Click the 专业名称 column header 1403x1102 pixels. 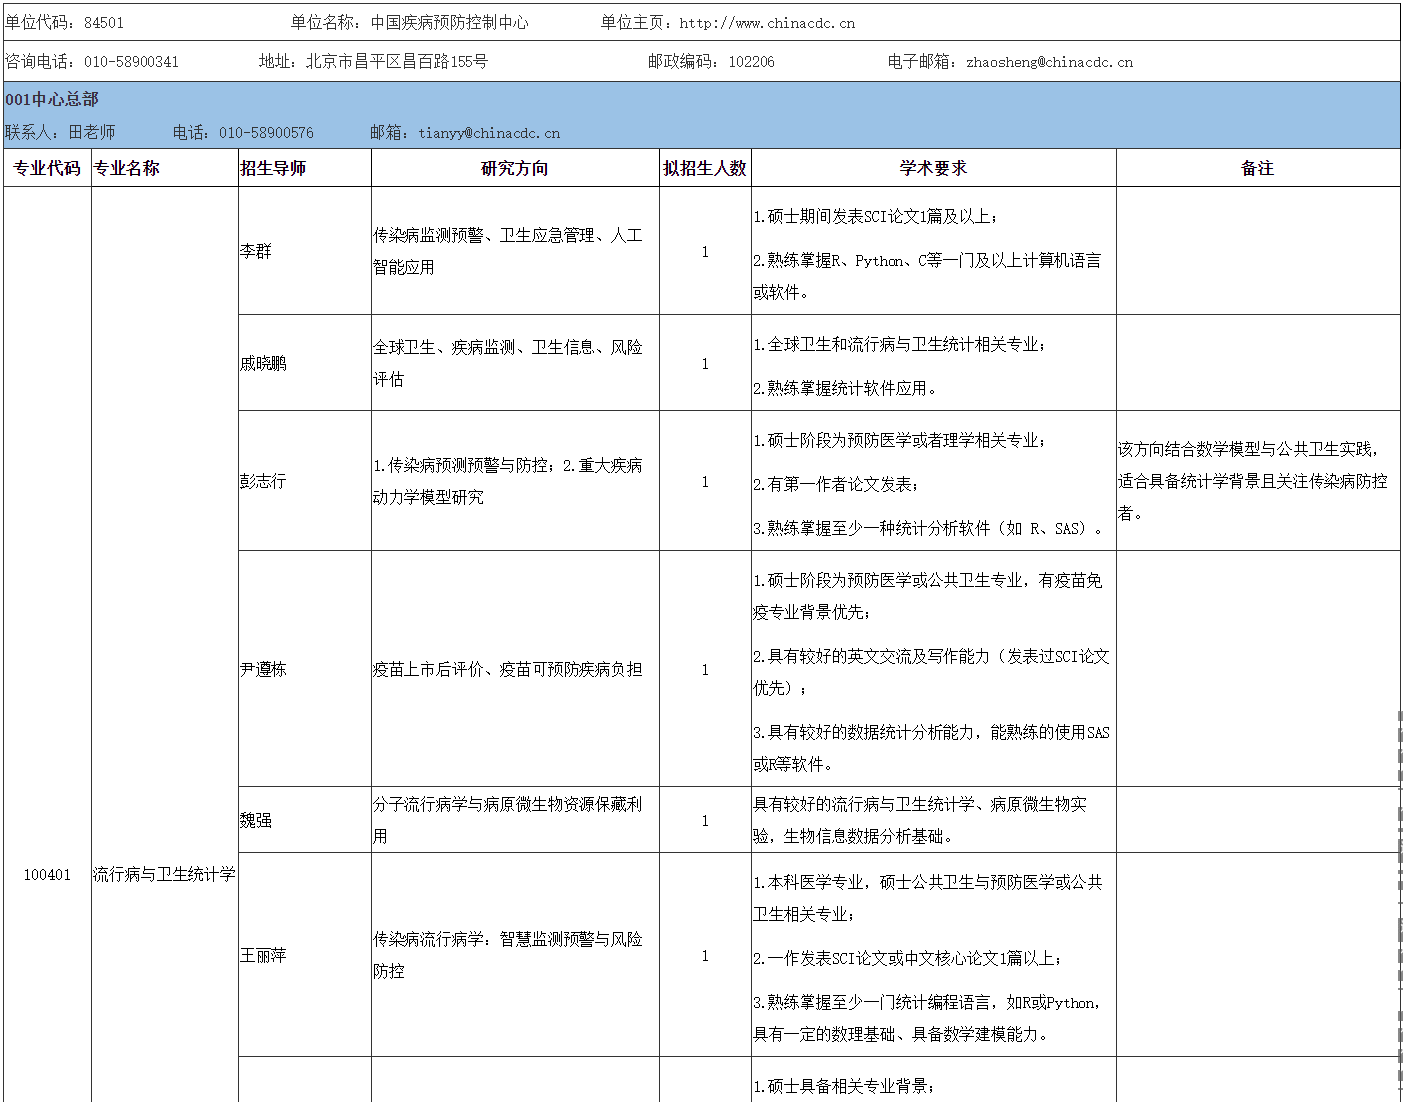126,168
